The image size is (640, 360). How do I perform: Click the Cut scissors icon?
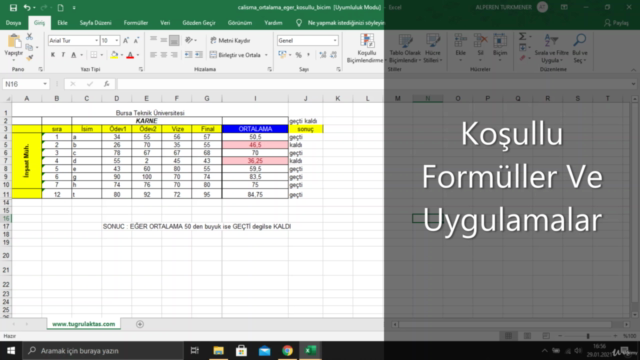[x=29, y=37]
